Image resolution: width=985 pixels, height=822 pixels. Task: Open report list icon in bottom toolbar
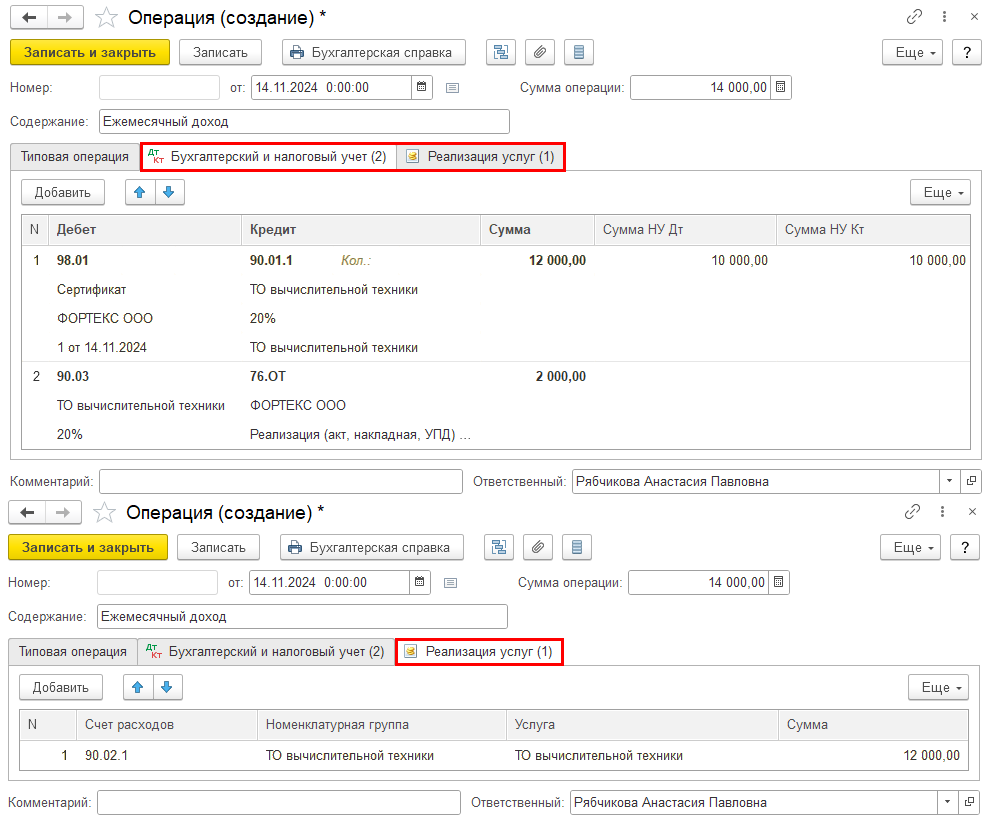click(x=577, y=548)
